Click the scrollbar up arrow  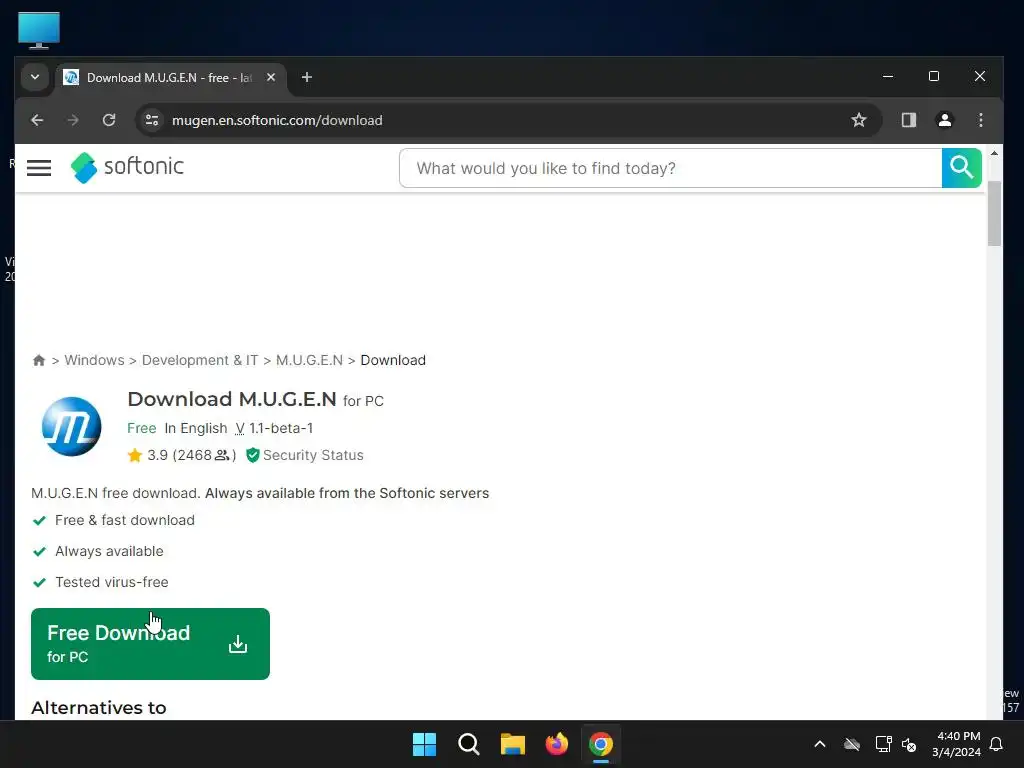[994, 153]
